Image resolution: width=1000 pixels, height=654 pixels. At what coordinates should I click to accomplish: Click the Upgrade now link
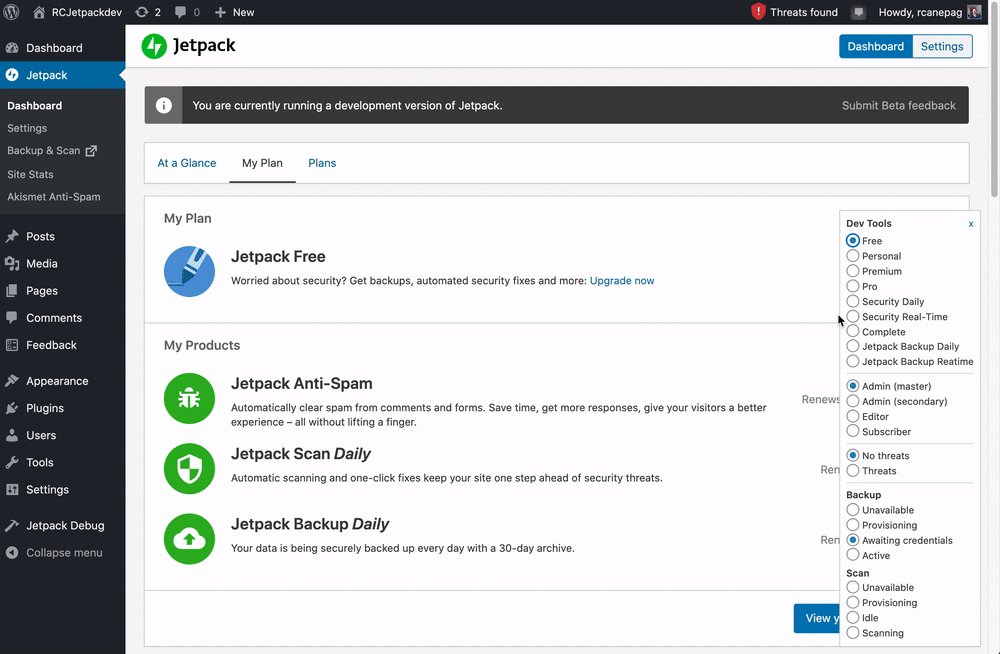[622, 281]
